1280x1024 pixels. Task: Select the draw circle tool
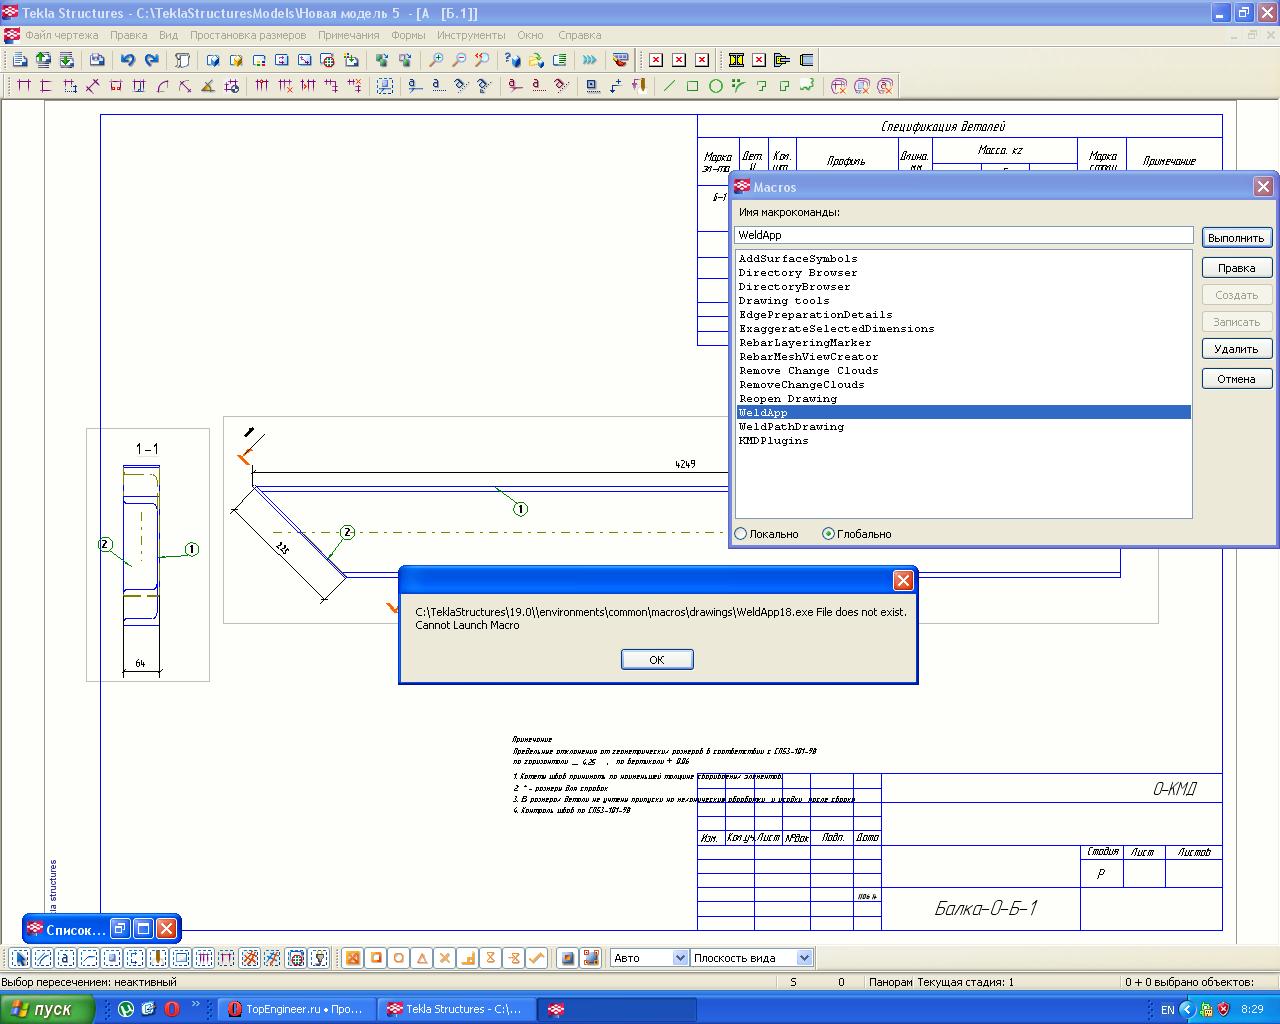click(x=716, y=86)
